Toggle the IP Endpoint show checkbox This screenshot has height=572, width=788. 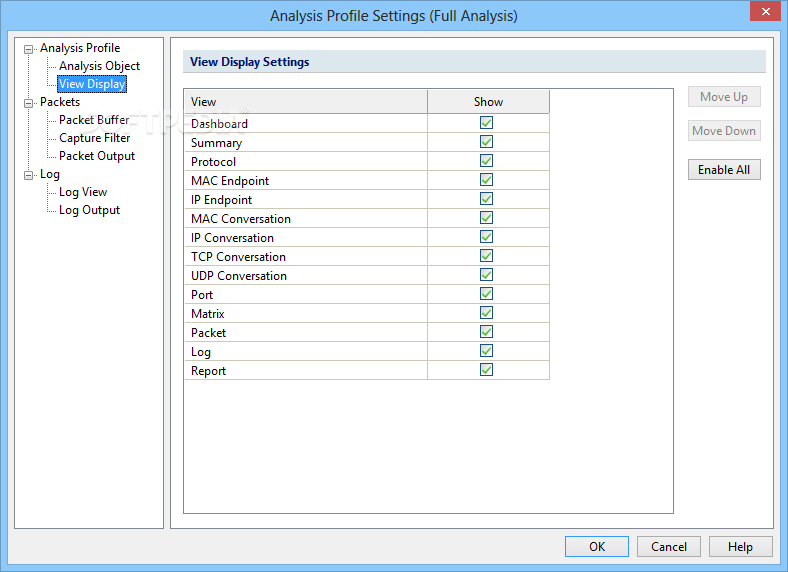coord(486,199)
